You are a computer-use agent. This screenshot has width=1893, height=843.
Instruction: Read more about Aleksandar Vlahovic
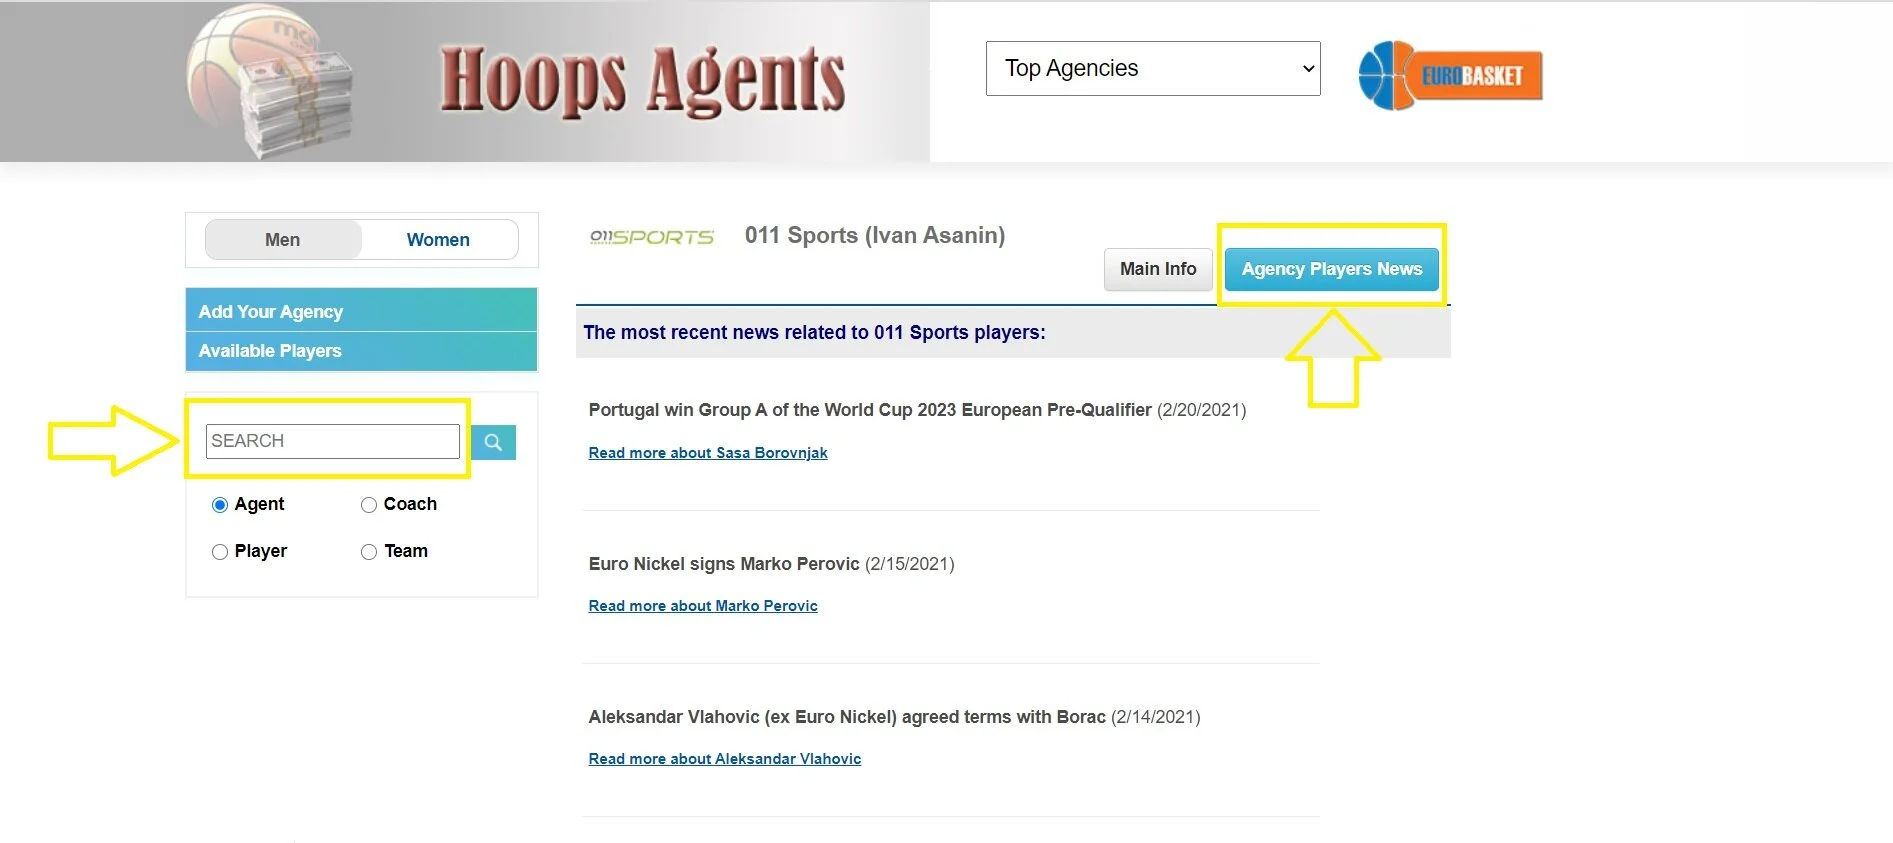click(725, 759)
